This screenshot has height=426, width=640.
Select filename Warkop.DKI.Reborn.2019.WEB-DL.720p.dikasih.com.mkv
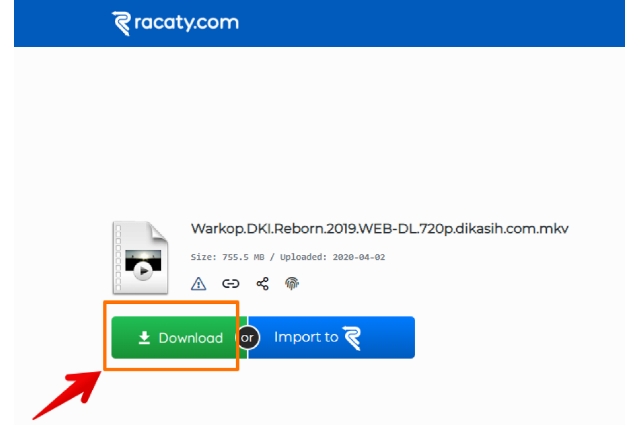pyautogui.click(x=380, y=229)
